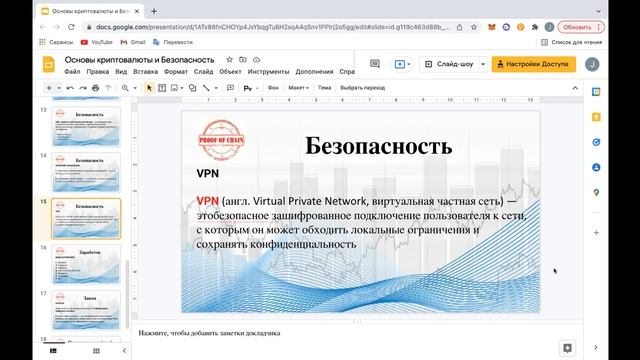
Task: Click the zoom magnifier tool
Action: [125, 88]
